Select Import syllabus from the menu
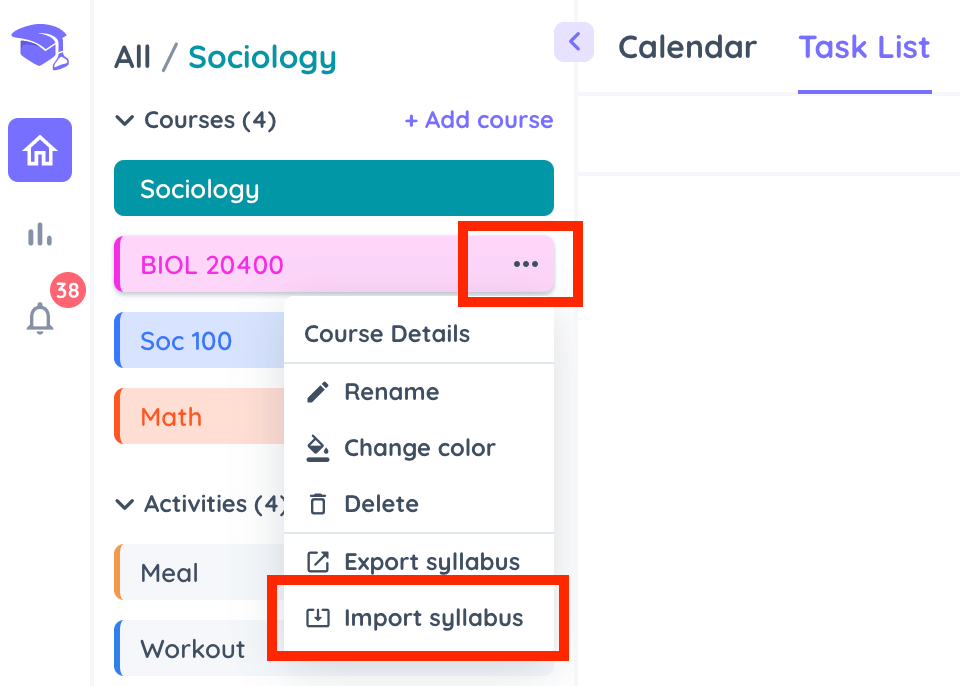 [x=419, y=617]
